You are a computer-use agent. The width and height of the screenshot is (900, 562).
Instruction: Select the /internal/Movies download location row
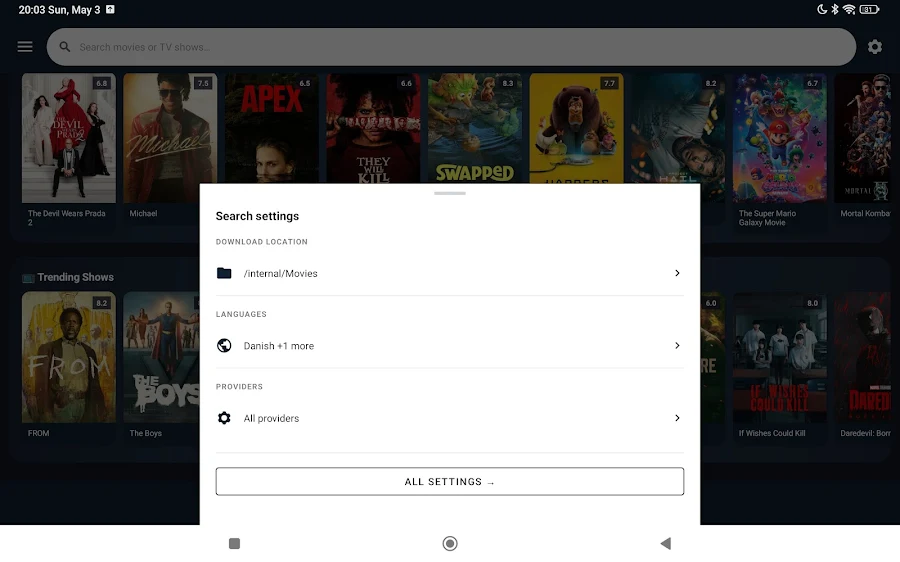[x=450, y=273]
